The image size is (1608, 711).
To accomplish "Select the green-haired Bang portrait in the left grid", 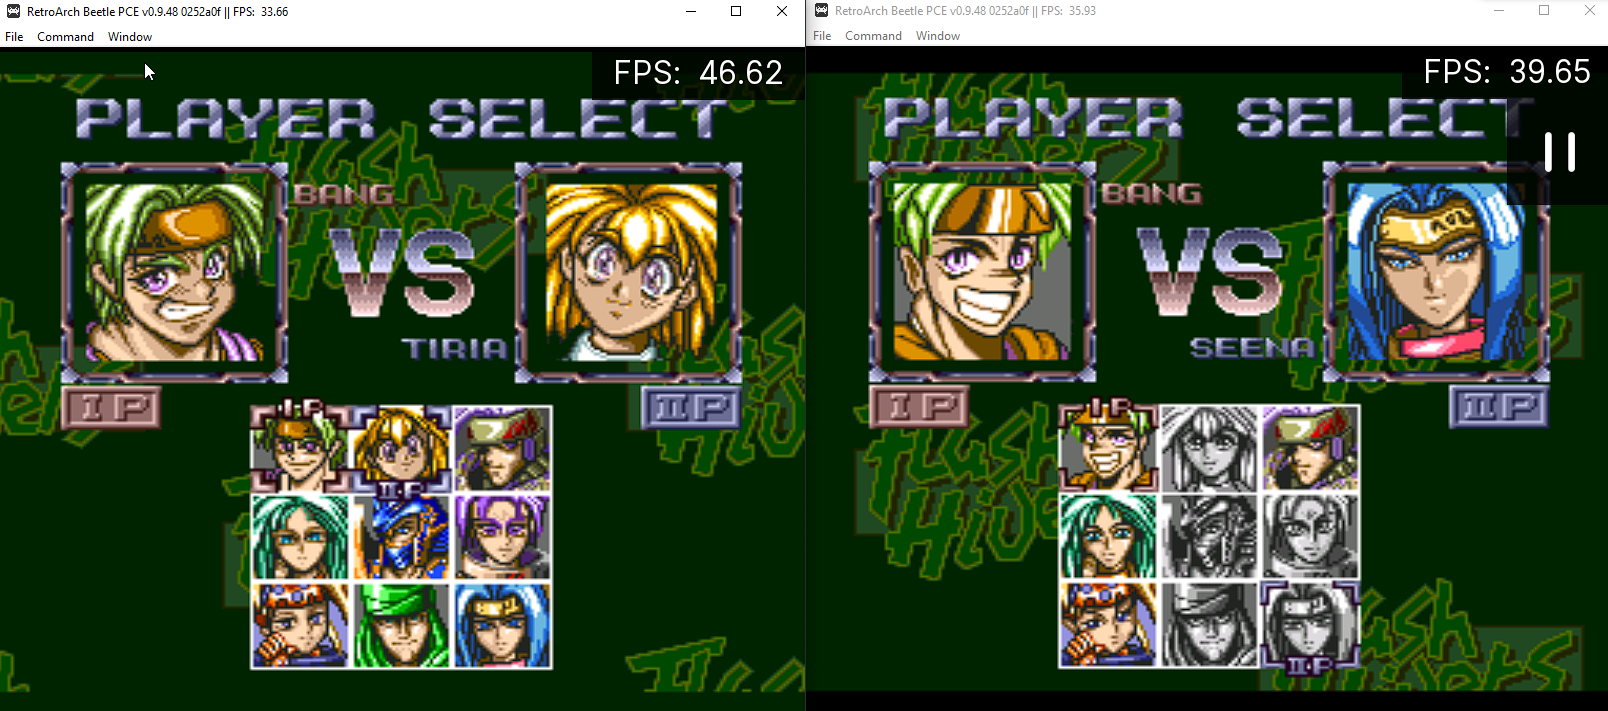I will coord(300,448).
